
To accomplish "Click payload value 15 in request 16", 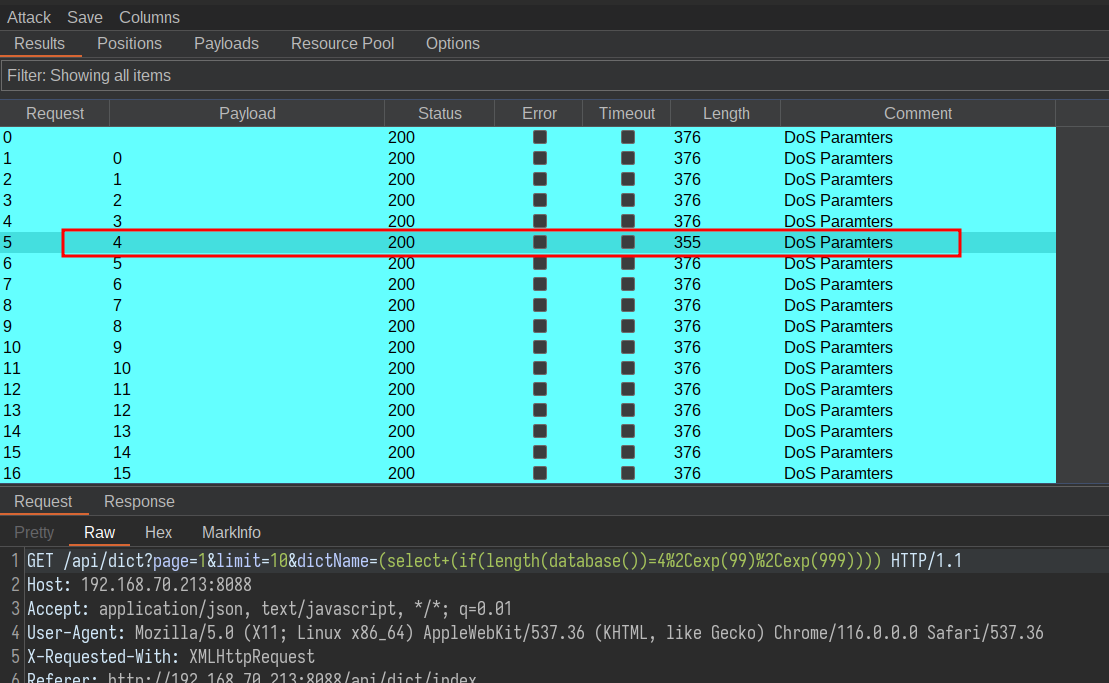I will click(122, 473).
